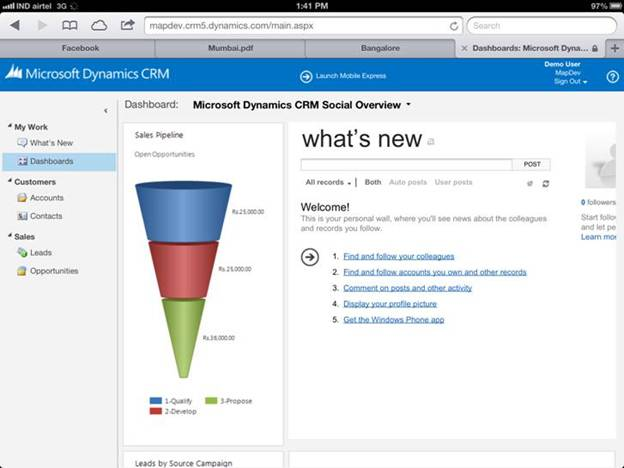Click the Dashboards nav icon
Screen dimensions: 624x468
click(x=22, y=161)
